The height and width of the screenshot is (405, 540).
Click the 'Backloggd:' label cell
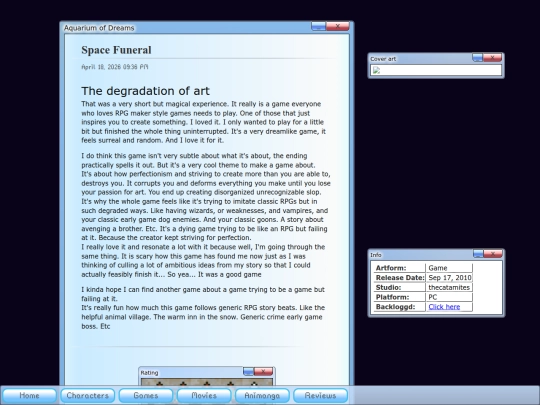tap(399, 307)
